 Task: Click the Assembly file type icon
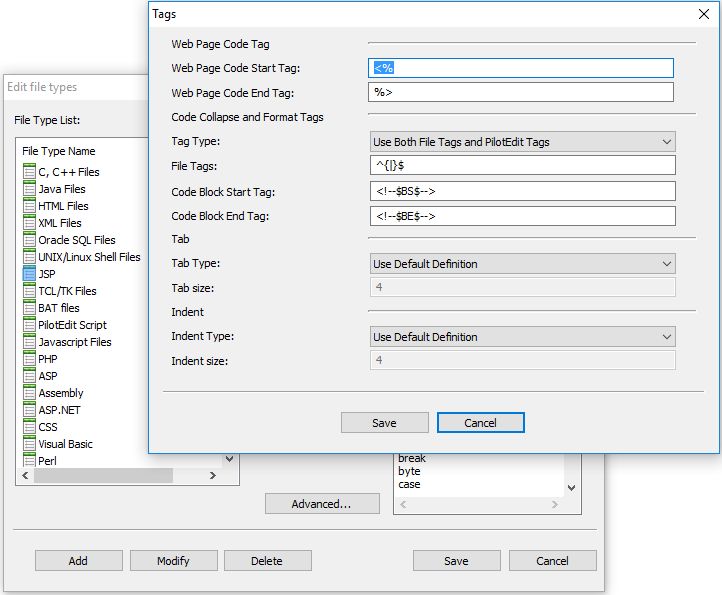[x=29, y=393]
